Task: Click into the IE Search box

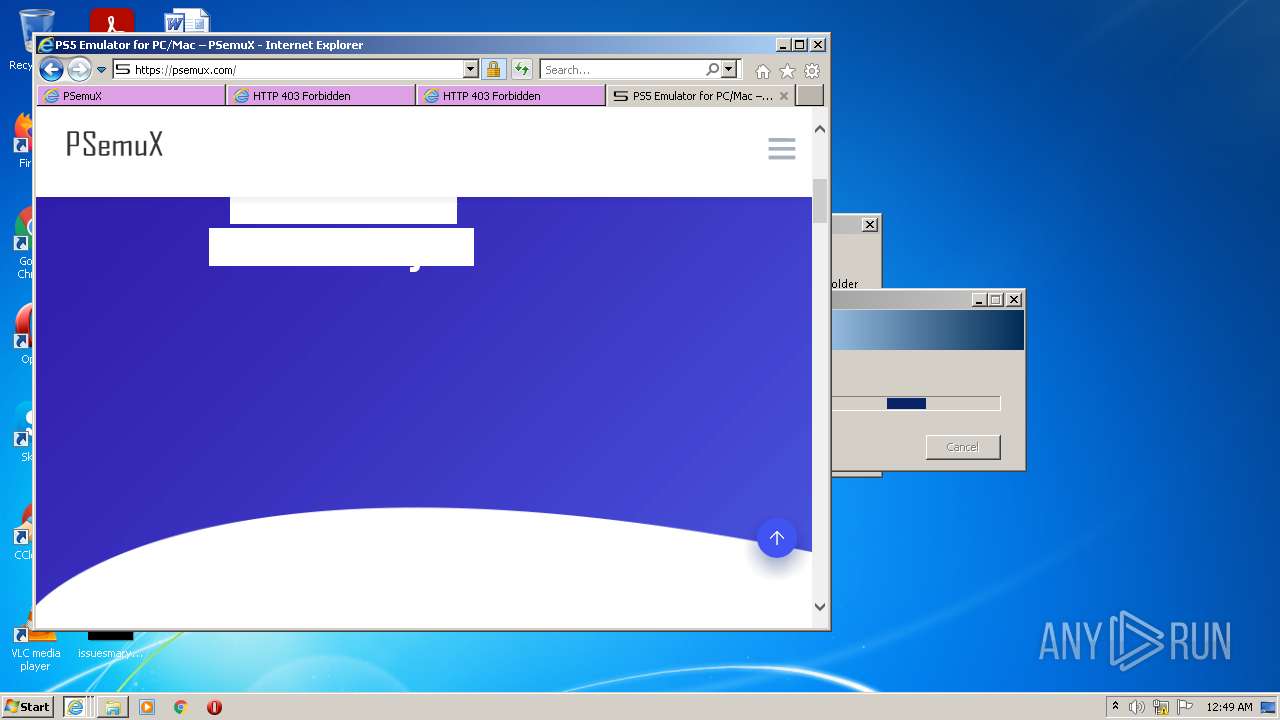Action: click(622, 70)
